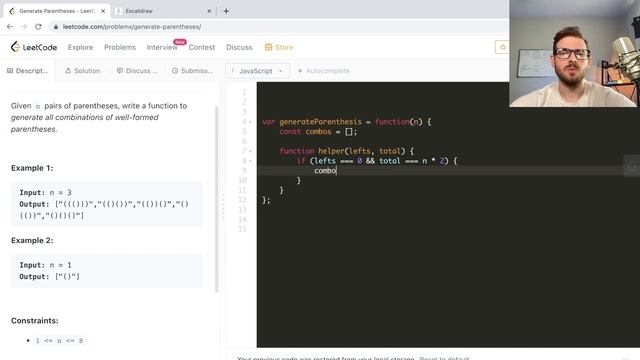Click the star premium icon button
The width and height of the screenshot is (640, 360).
502,47
